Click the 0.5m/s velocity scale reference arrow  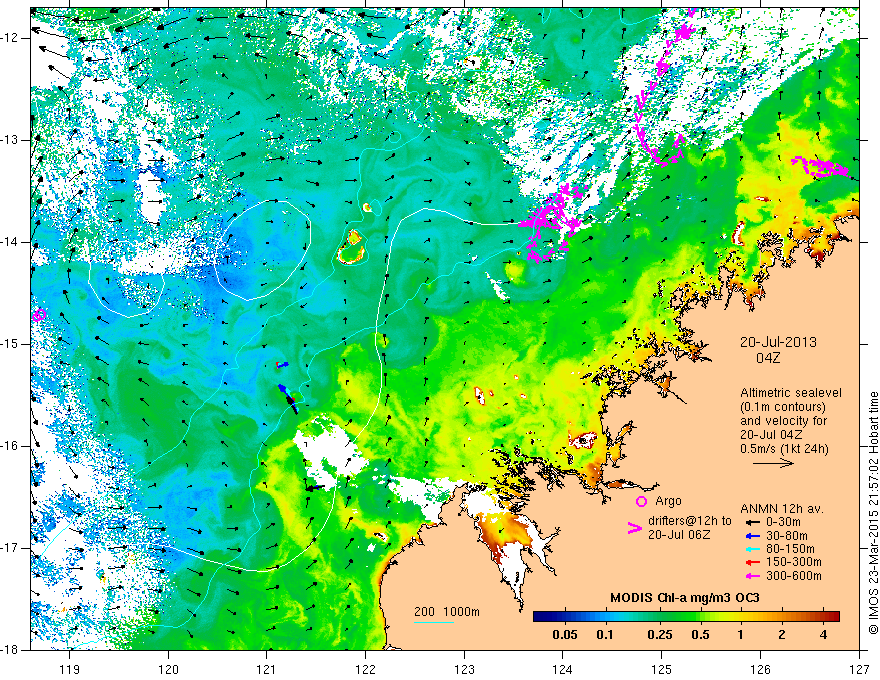click(773, 463)
